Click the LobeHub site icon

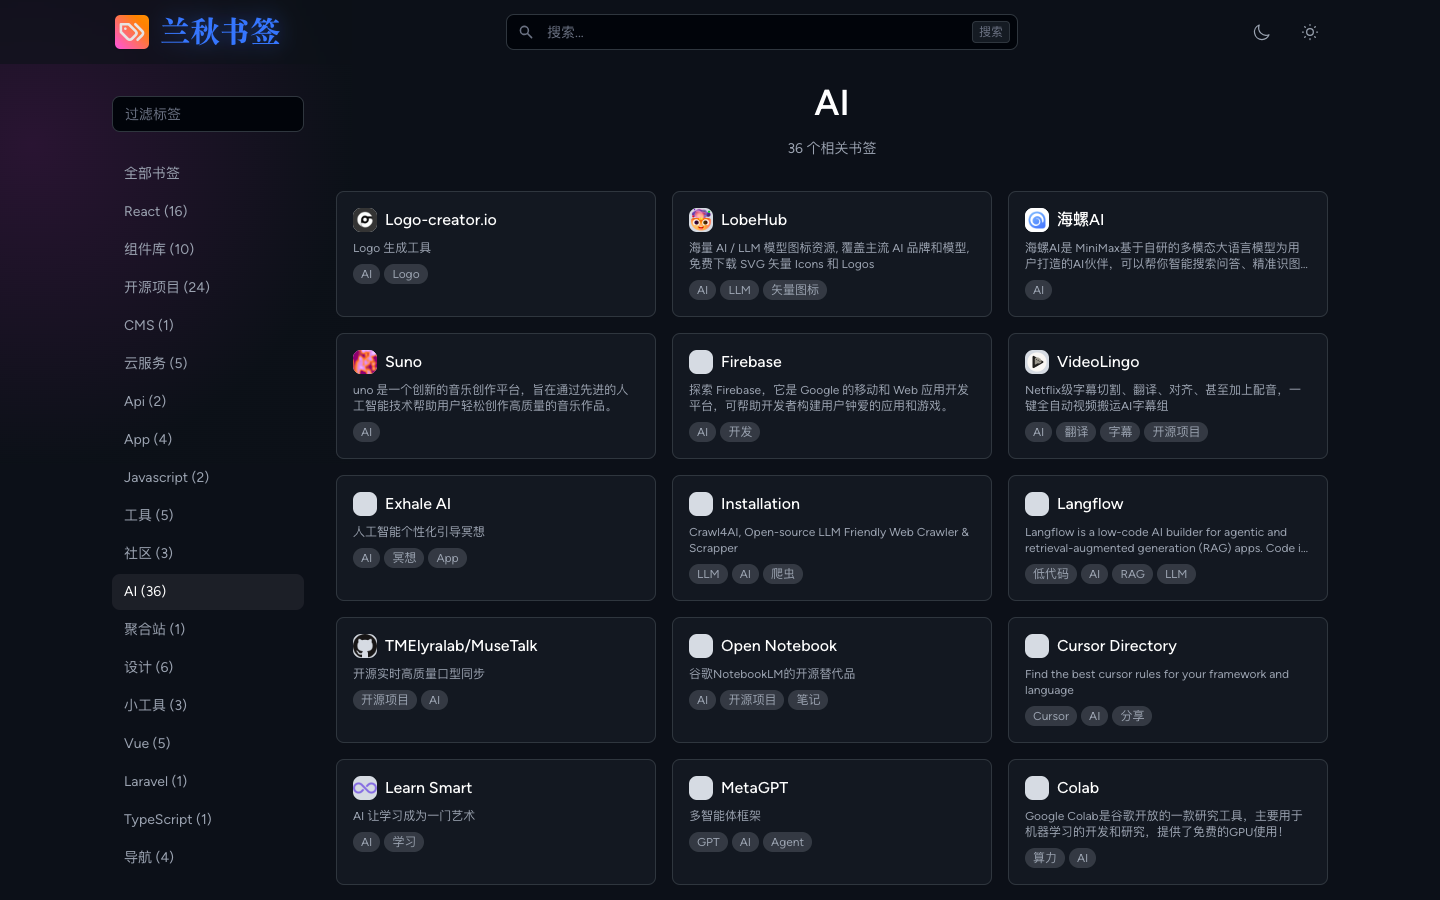[701, 220]
